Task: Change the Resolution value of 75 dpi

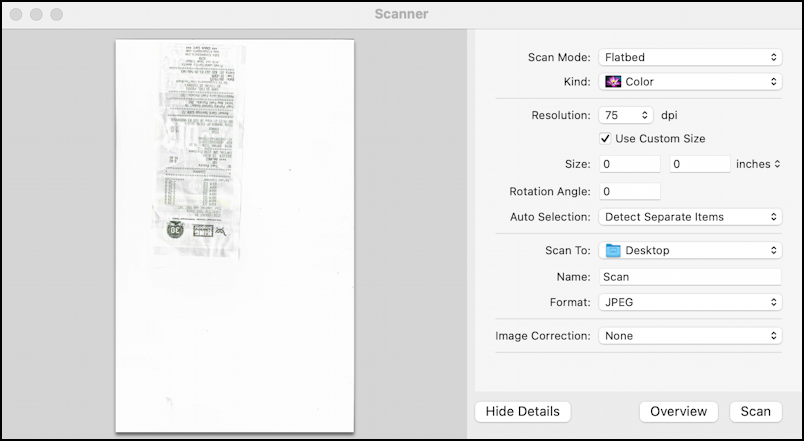Action: click(x=626, y=115)
